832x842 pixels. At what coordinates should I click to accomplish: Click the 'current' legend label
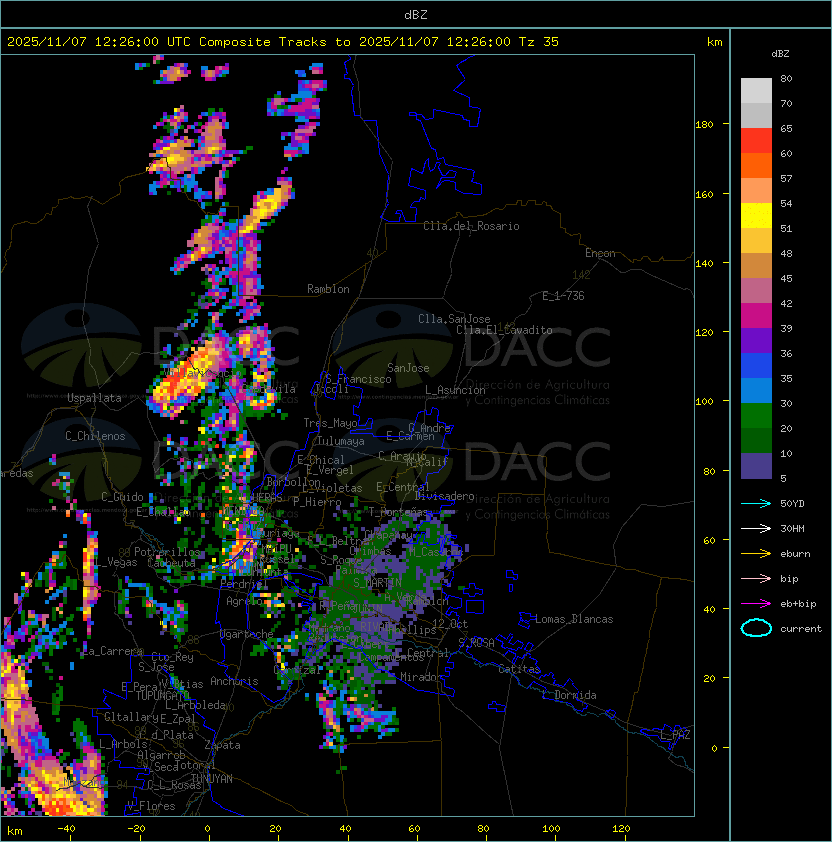coord(801,628)
